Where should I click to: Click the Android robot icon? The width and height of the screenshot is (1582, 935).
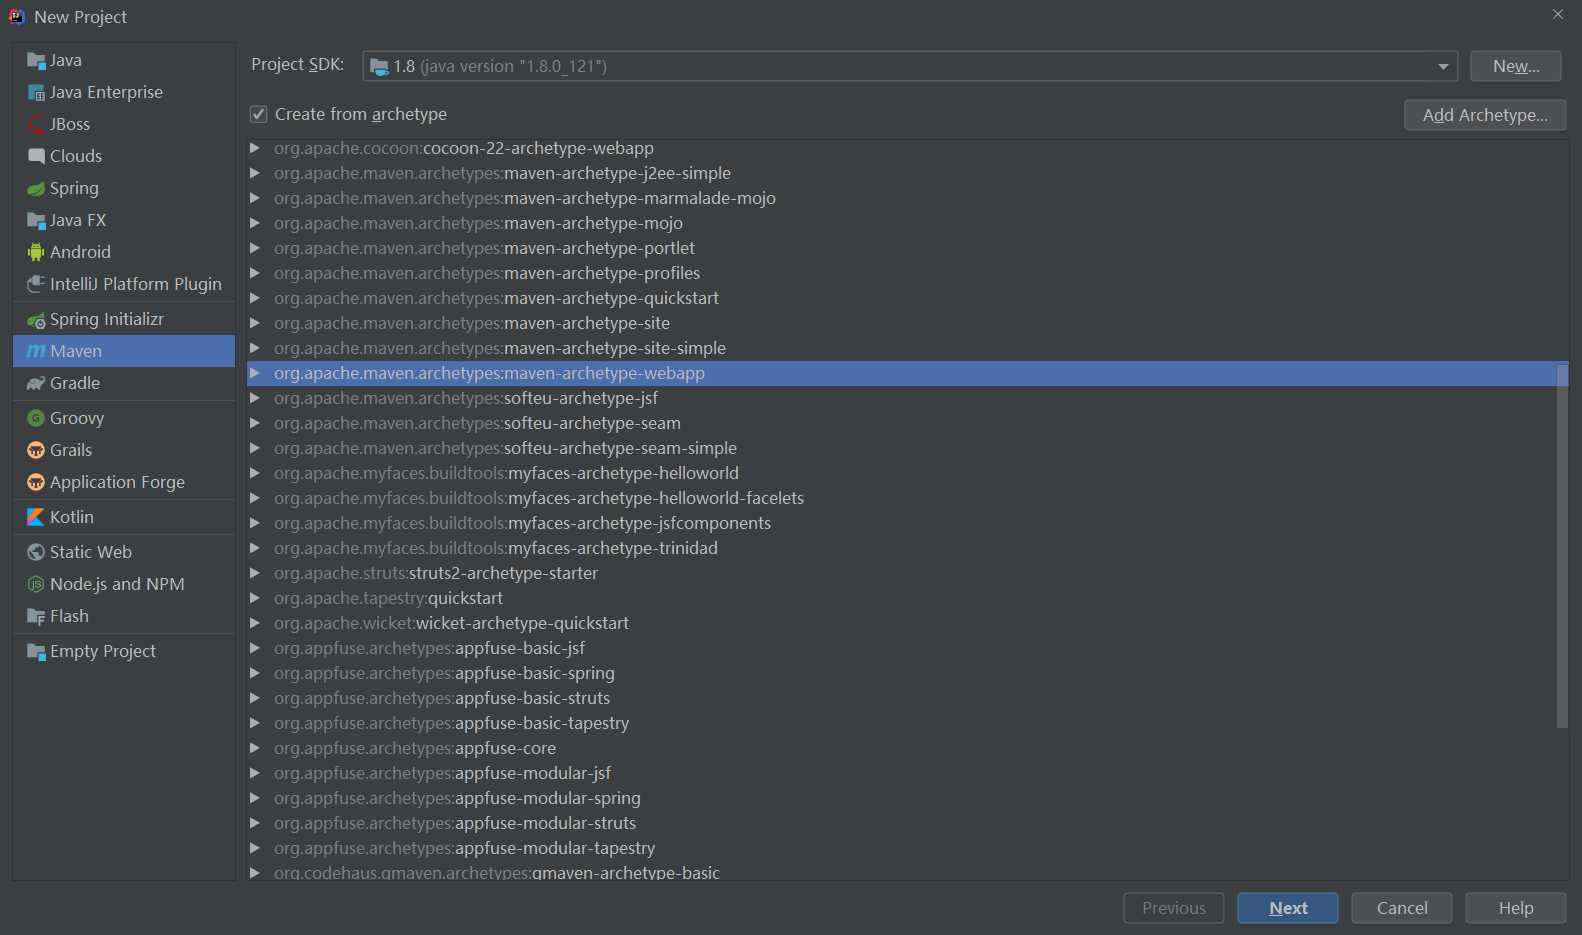[36, 253]
